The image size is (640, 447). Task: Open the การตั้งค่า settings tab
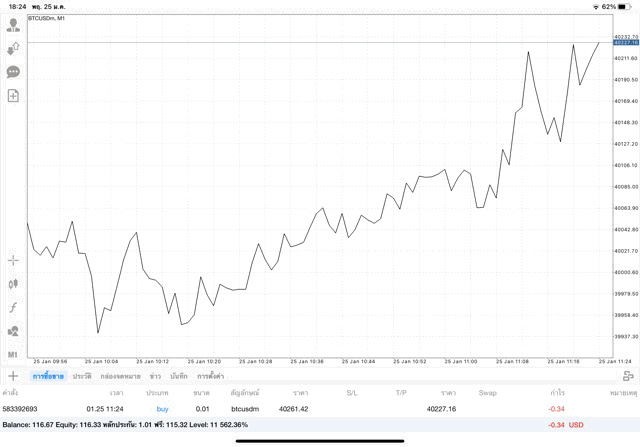210,376
